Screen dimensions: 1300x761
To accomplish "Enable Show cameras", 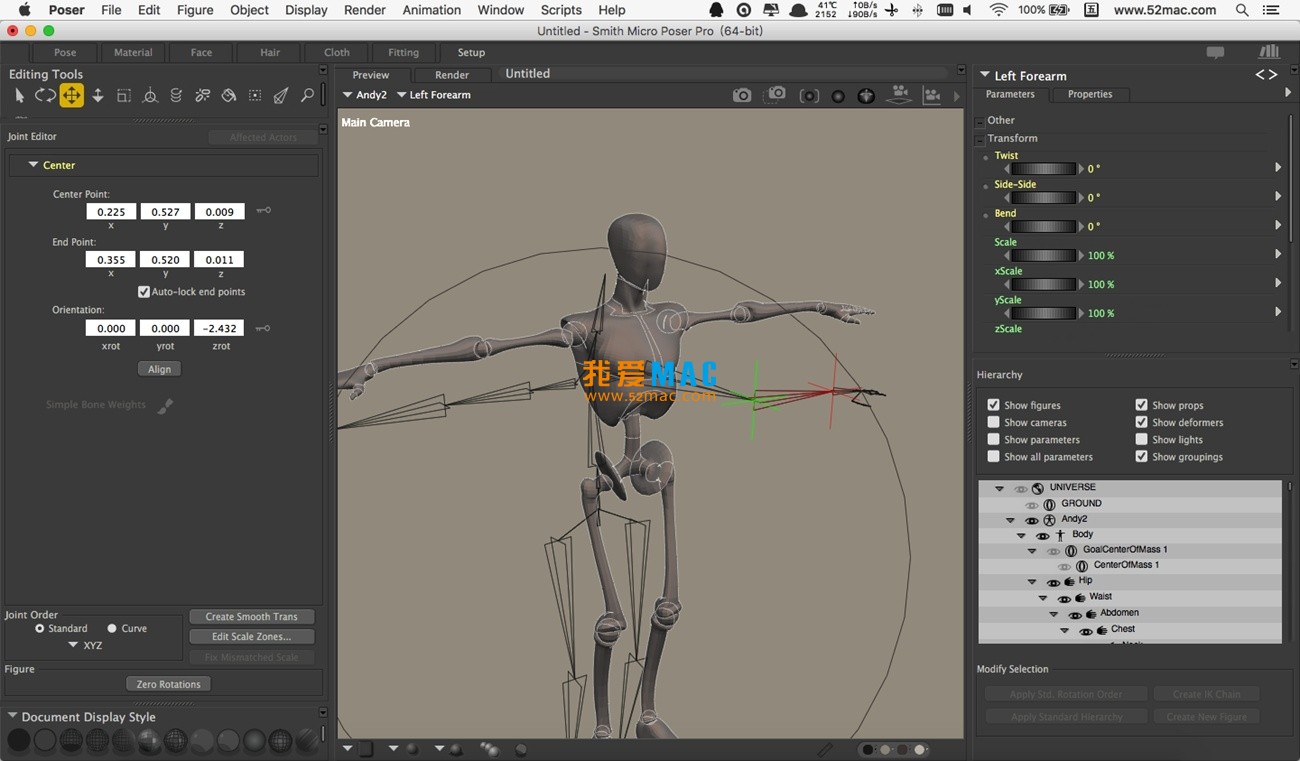I will 994,422.
